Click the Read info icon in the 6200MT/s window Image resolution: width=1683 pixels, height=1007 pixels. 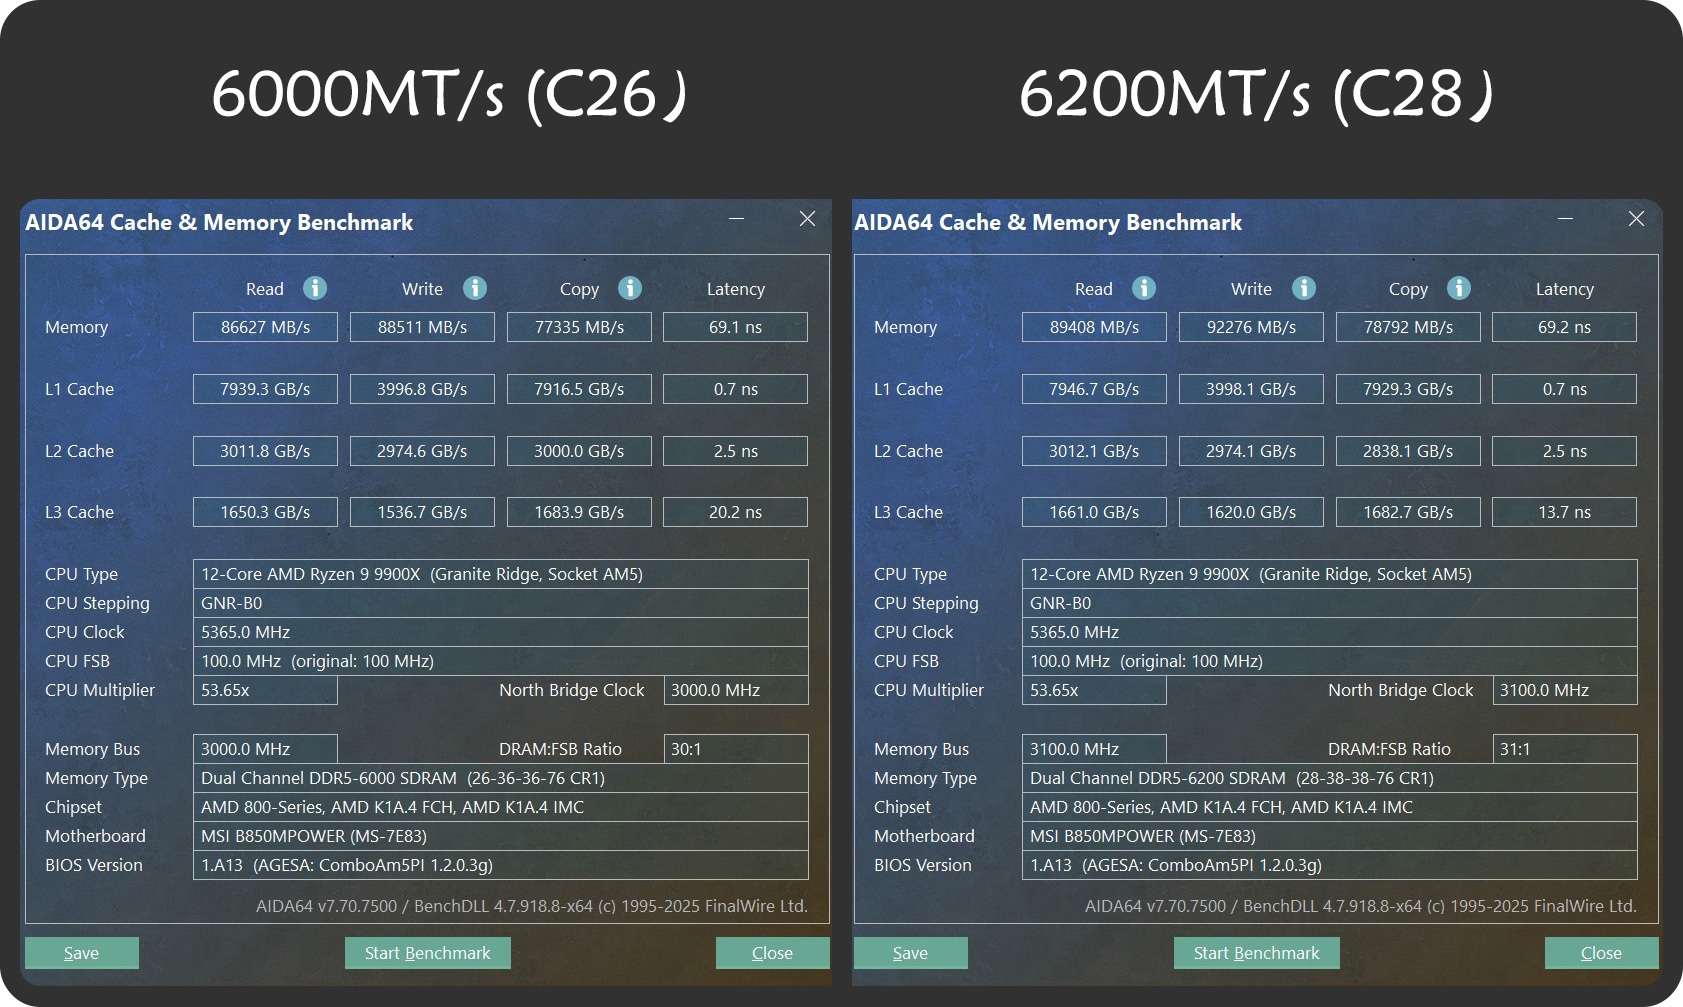click(1144, 288)
